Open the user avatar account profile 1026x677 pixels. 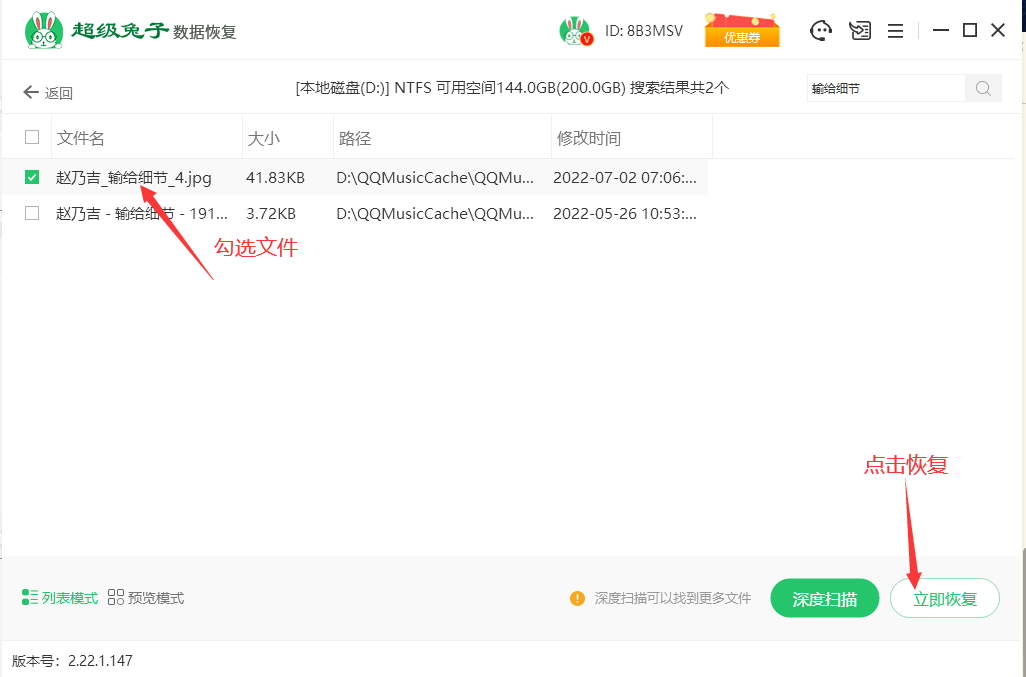(575, 31)
